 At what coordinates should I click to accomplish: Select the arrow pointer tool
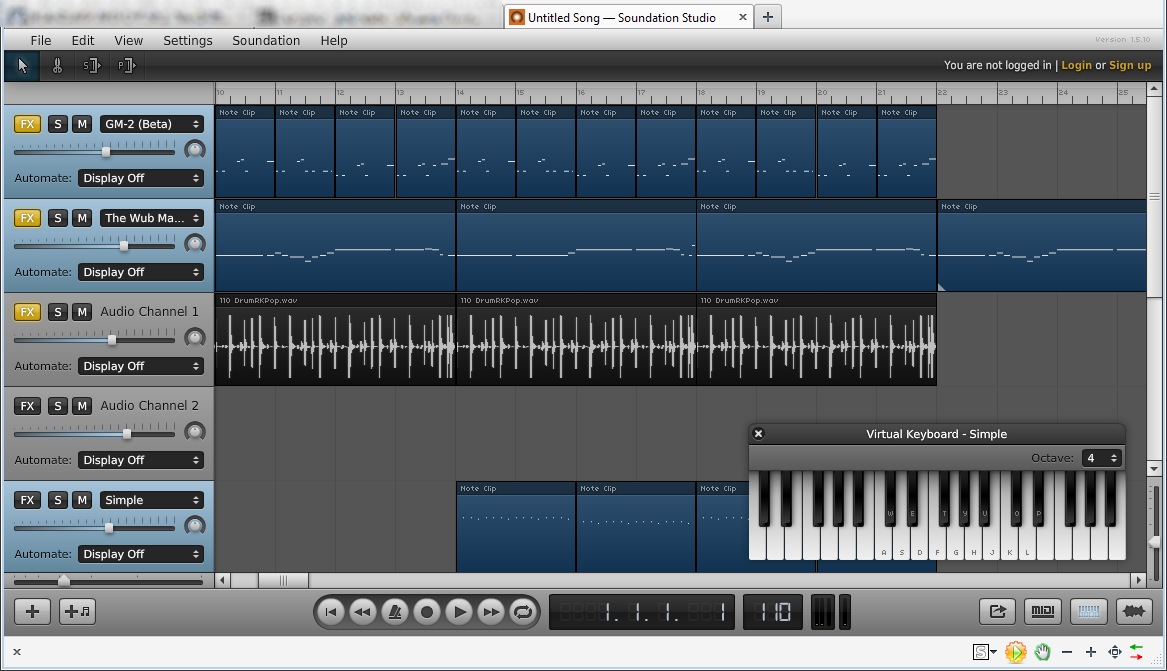point(22,66)
